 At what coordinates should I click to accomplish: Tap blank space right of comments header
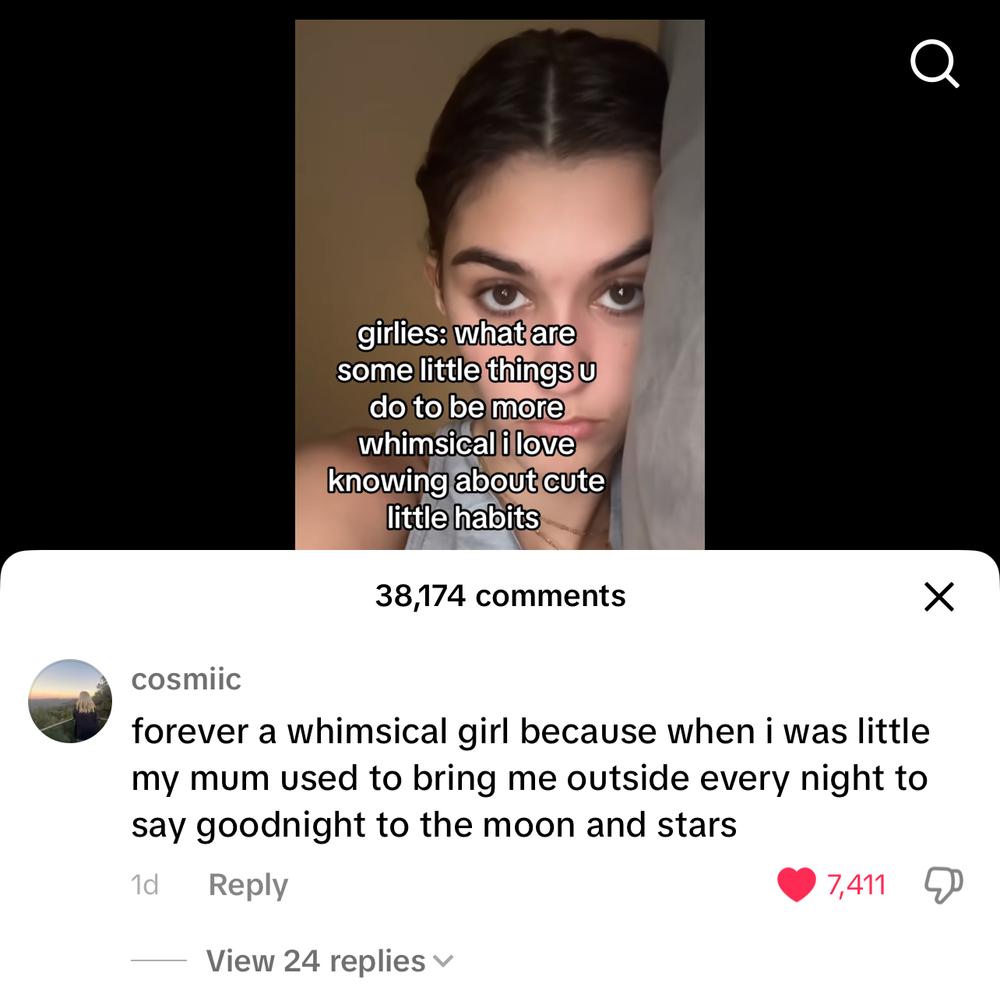click(772, 597)
